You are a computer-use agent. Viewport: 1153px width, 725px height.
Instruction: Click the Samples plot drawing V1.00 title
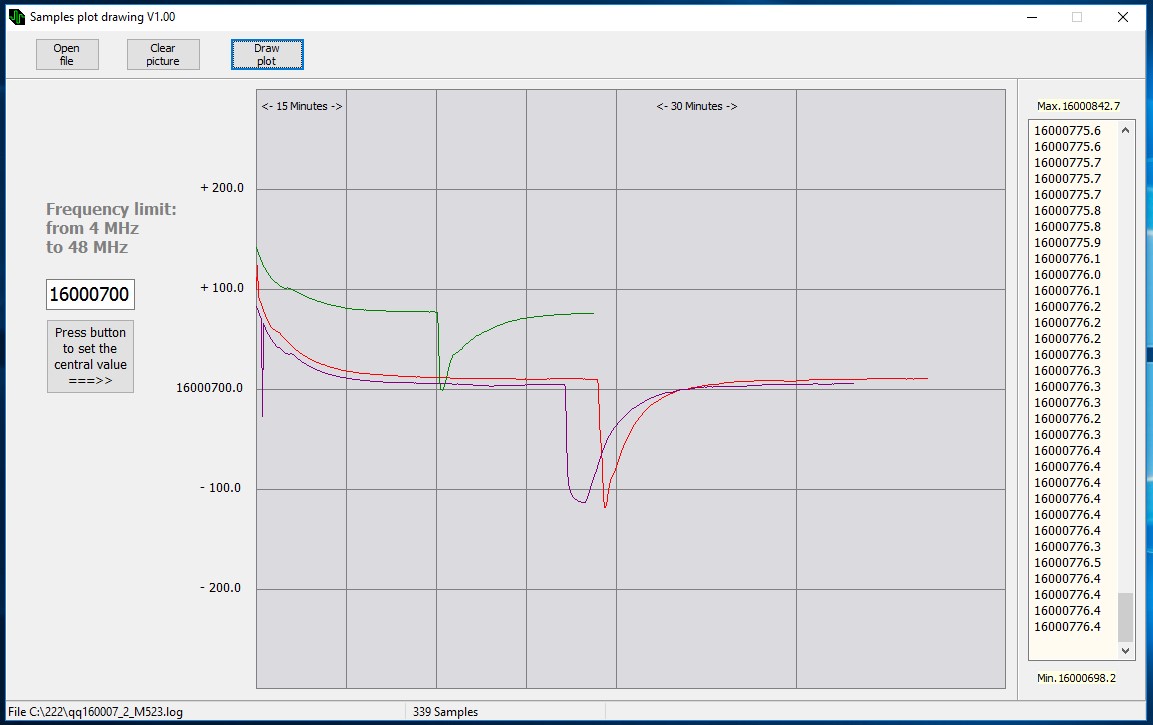click(x=102, y=17)
